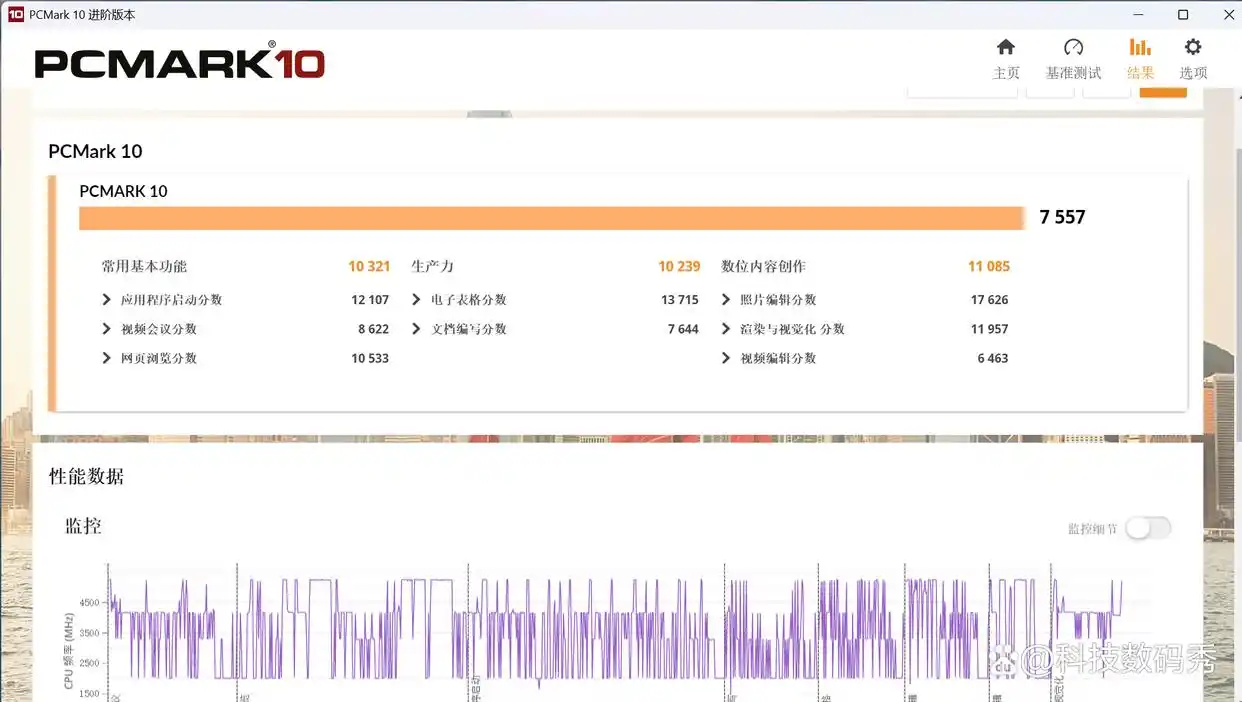Screen dimensions: 1242x702
Task: Click the PCMARK 10 logo
Action: click(178, 62)
